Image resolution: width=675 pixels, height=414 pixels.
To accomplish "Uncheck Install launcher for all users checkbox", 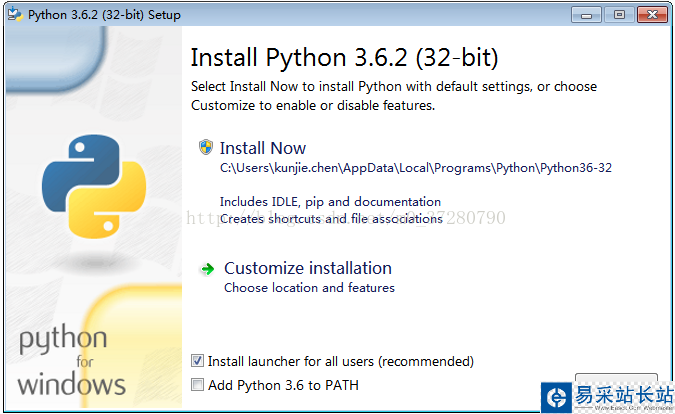I will tap(197, 361).
